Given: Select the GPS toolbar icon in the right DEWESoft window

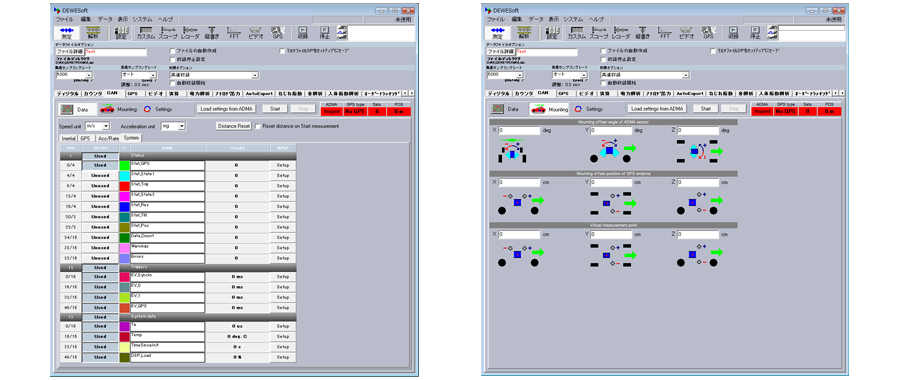Looking at the screenshot, I should coord(708,32).
